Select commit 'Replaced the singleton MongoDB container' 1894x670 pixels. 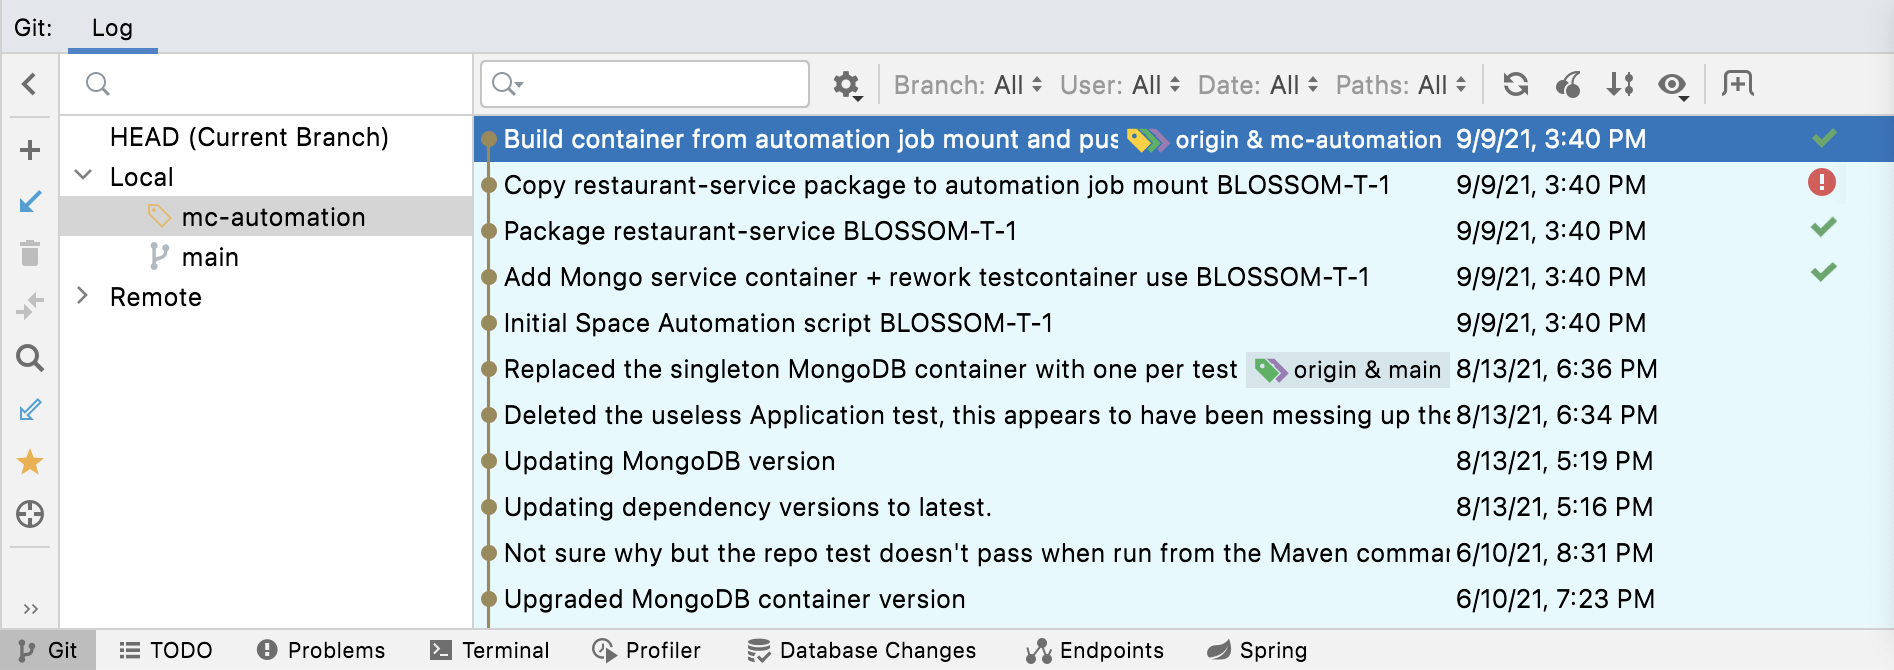pos(1184,369)
